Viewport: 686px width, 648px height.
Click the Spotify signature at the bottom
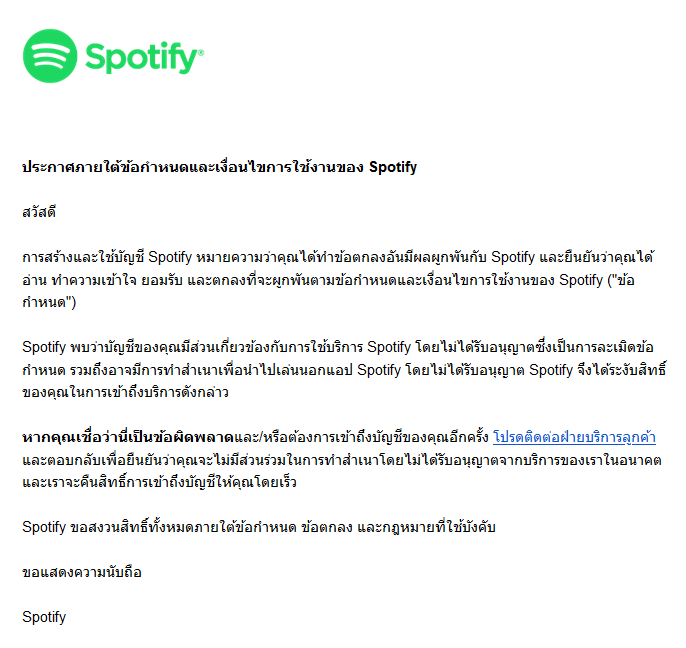(44, 617)
